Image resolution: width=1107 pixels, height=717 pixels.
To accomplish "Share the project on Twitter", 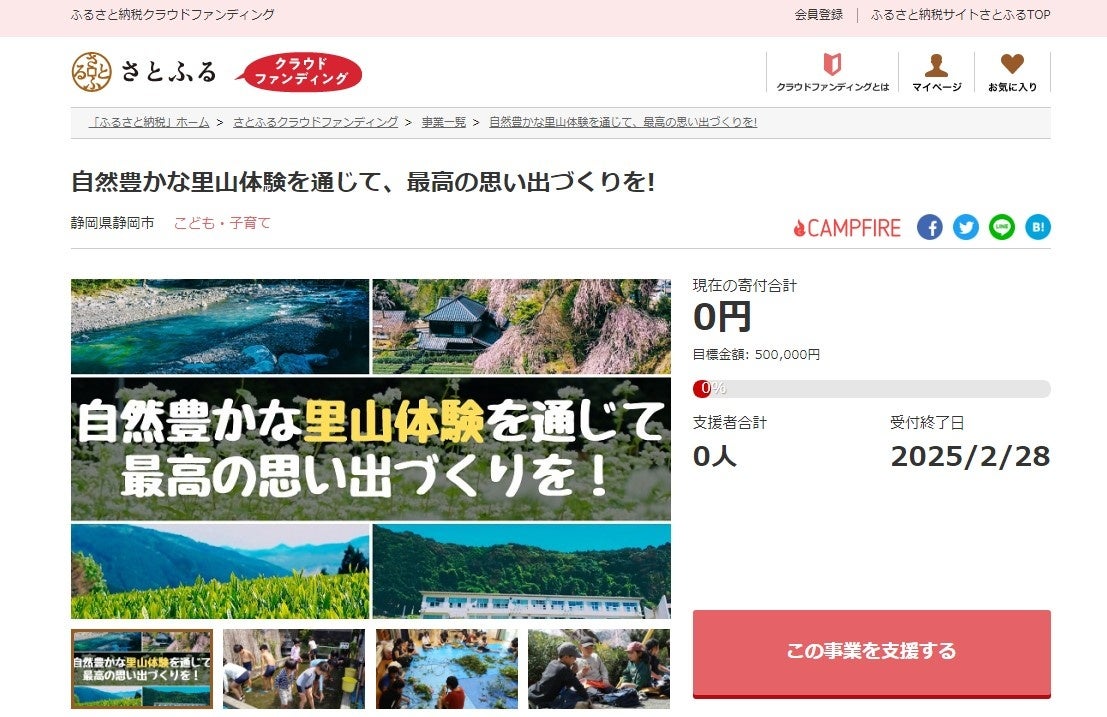I will [966, 227].
